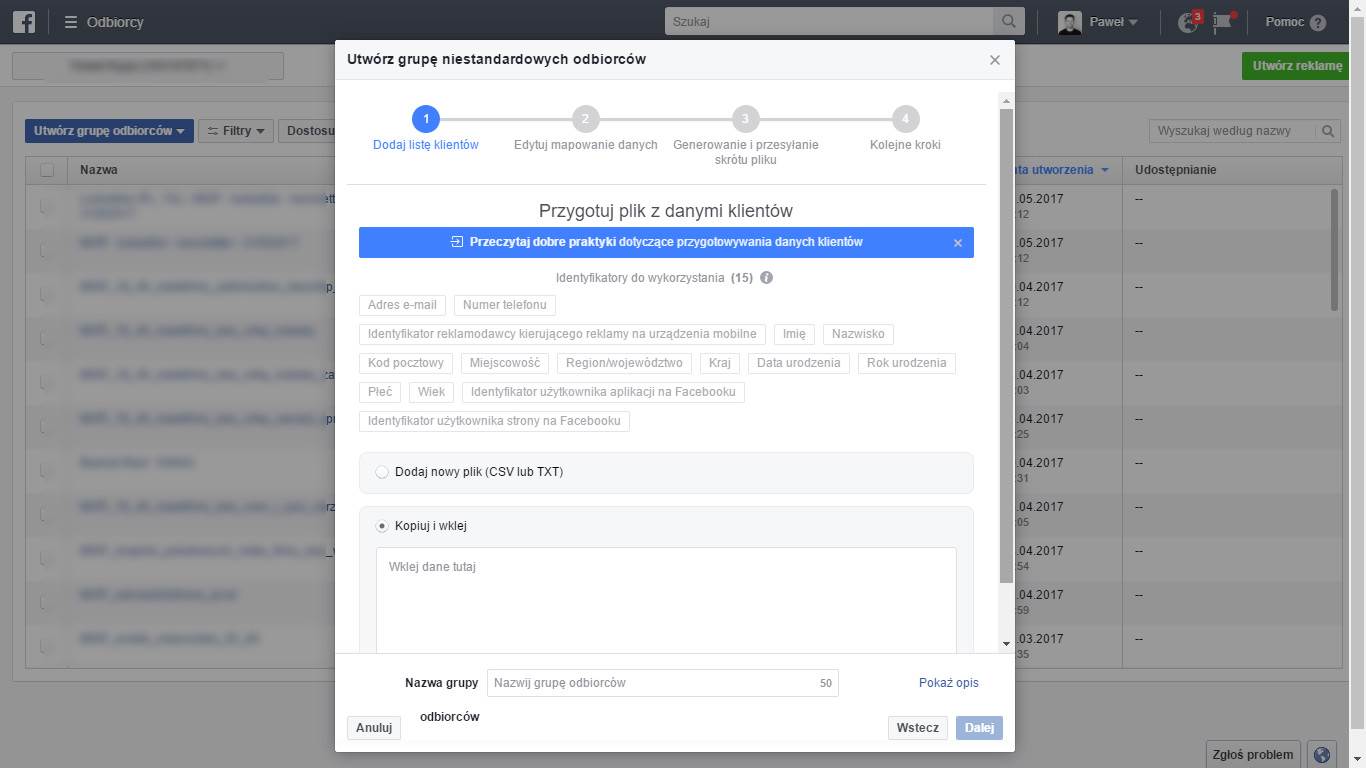Click the globe icon beside Zgłoś problem
The height and width of the screenshot is (768, 1366).
tap(1322, 755)
